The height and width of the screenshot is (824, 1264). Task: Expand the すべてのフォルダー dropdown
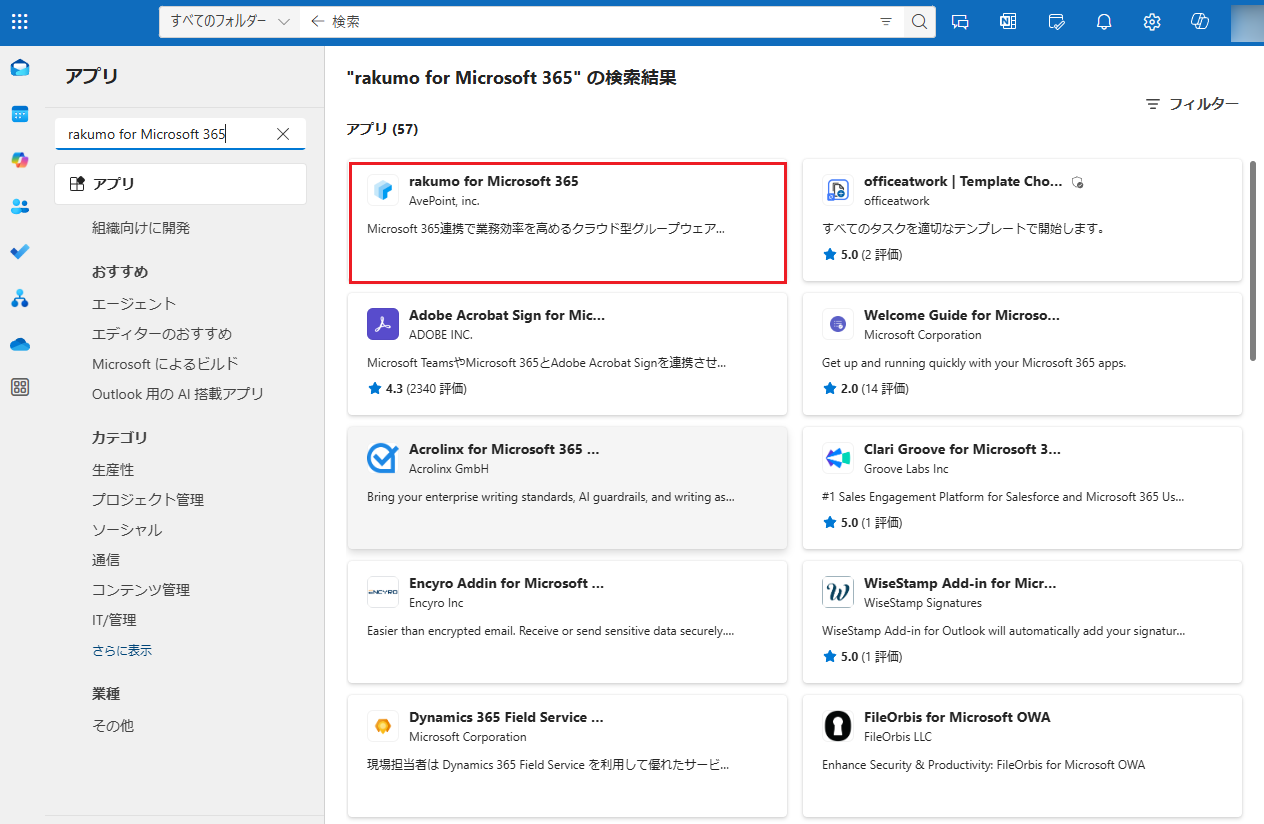[229, 21]
